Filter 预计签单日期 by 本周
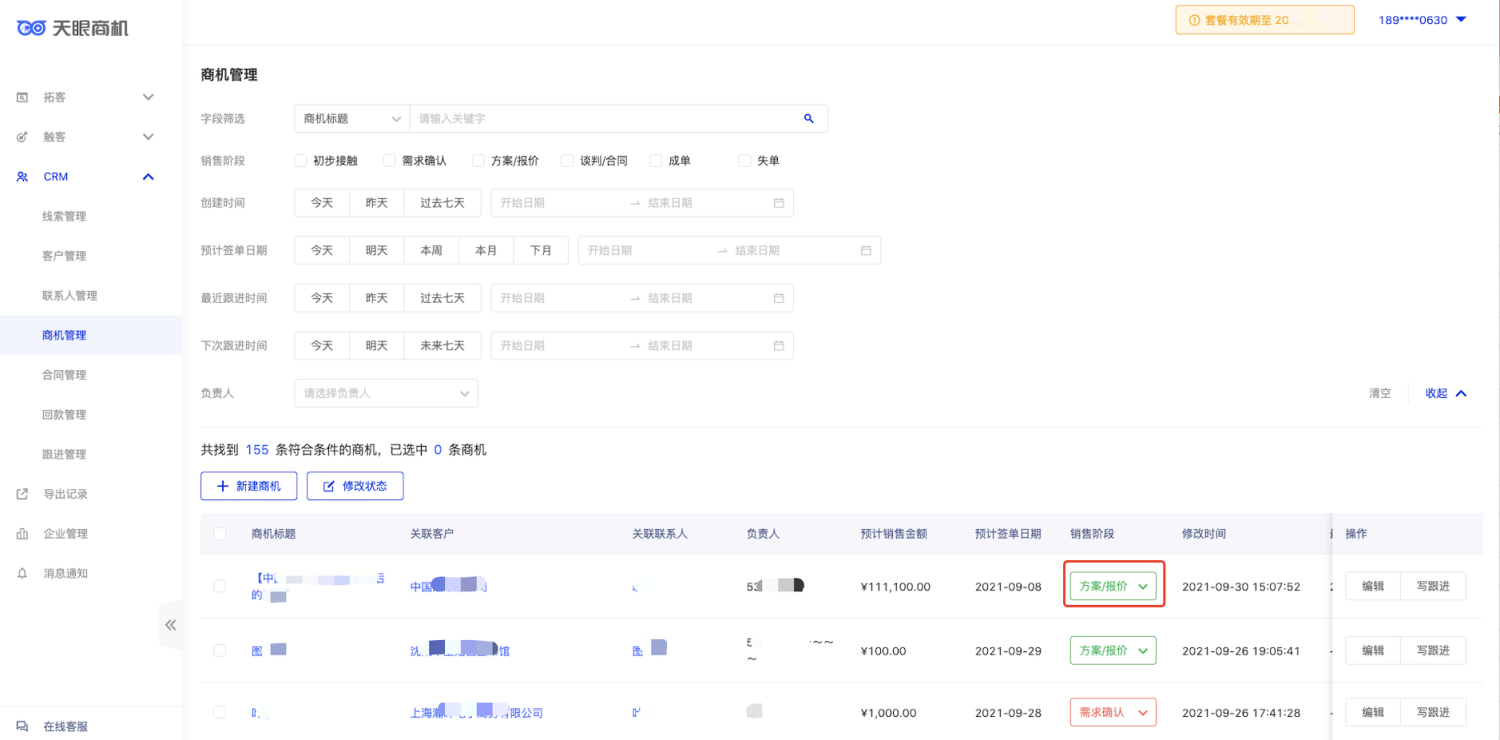The image size is (1500, 740). coord(431,250)
